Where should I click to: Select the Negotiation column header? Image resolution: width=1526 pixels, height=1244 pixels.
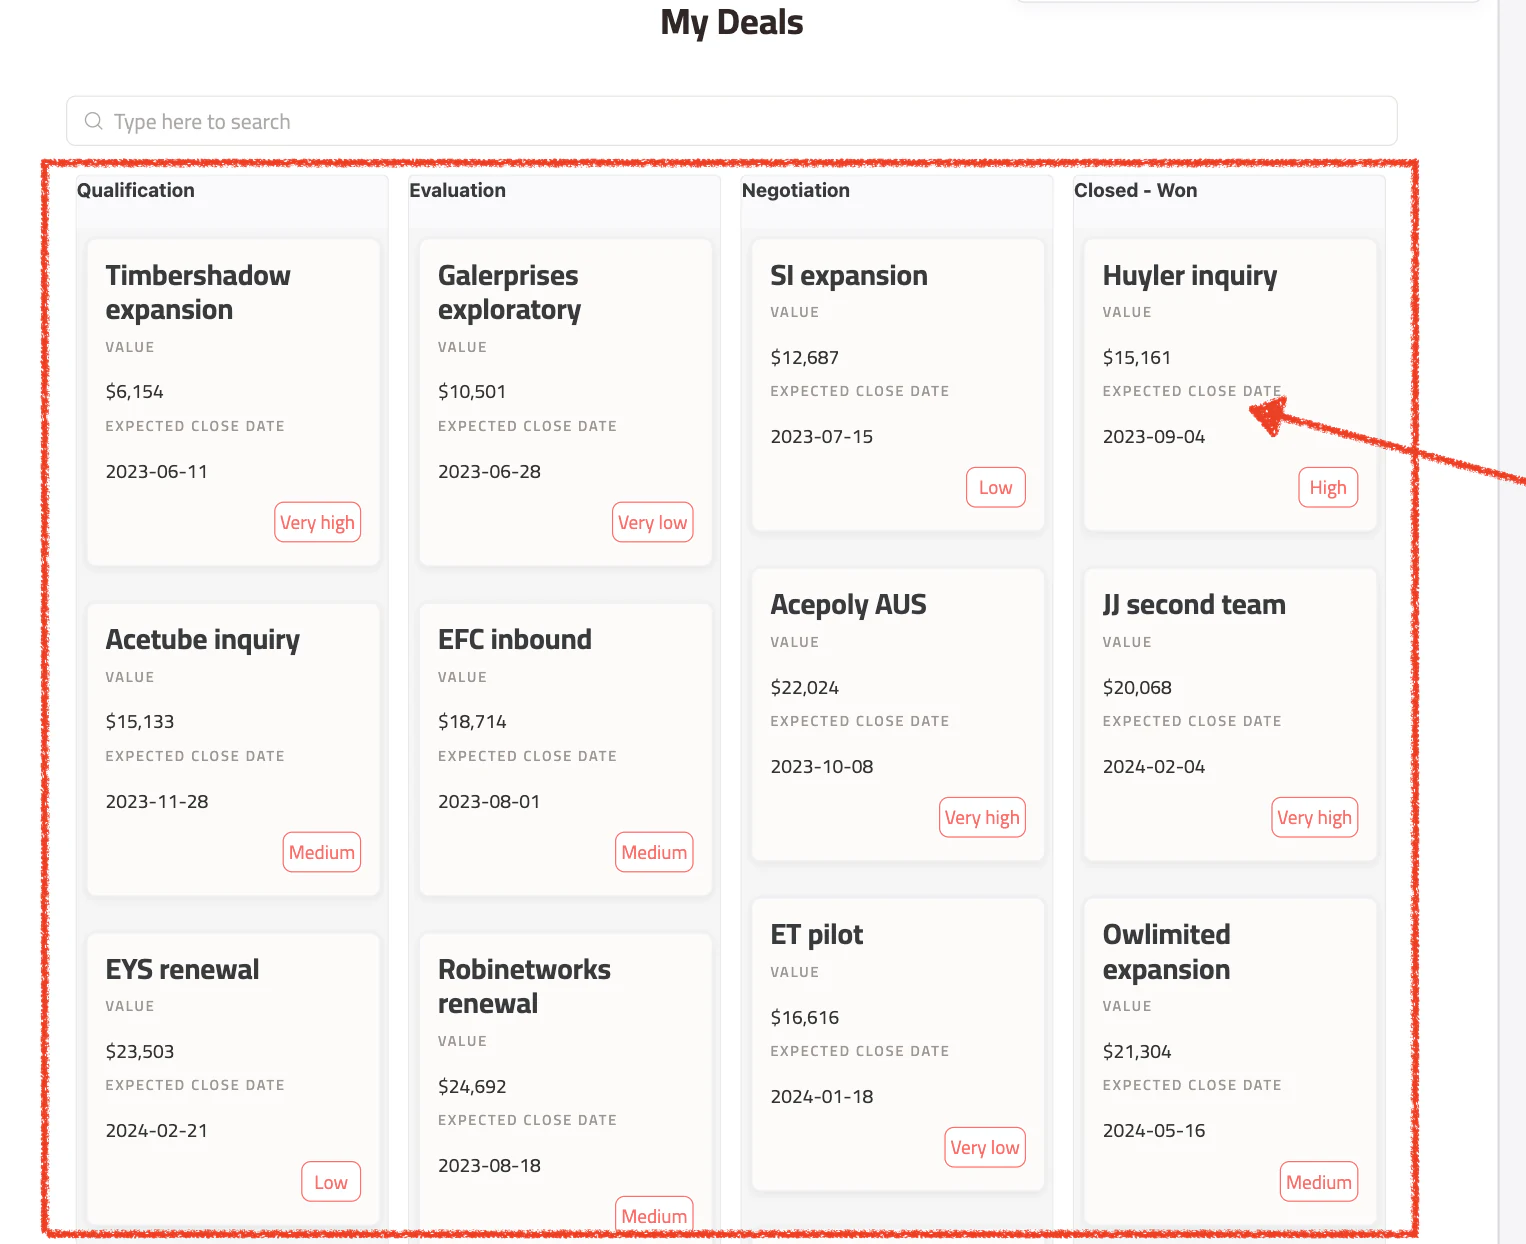pos(796,190)
